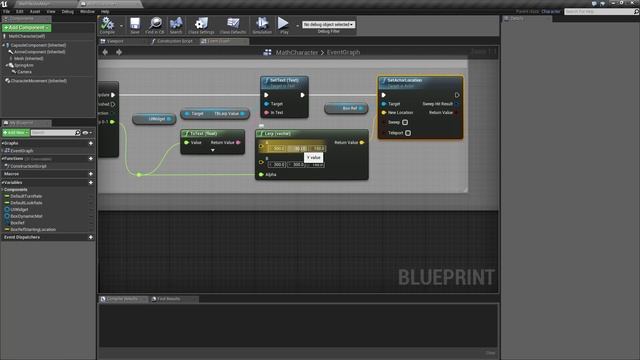640x360 pixels.
Task: Click the Compile toolbar icon
Action: coord(107,25)
